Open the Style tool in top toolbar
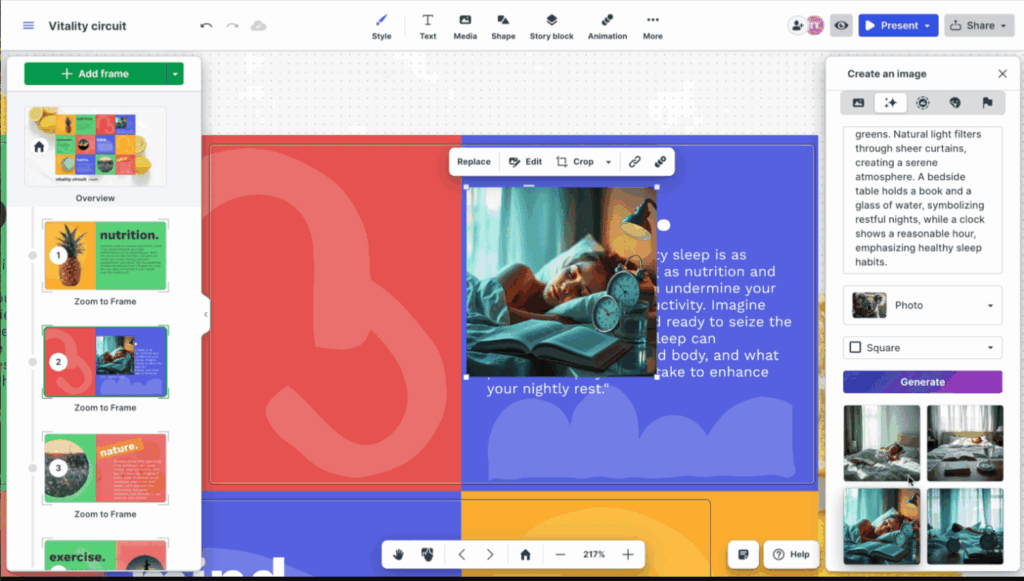This screenshot has width=1024, height=581. pos(381,26)
